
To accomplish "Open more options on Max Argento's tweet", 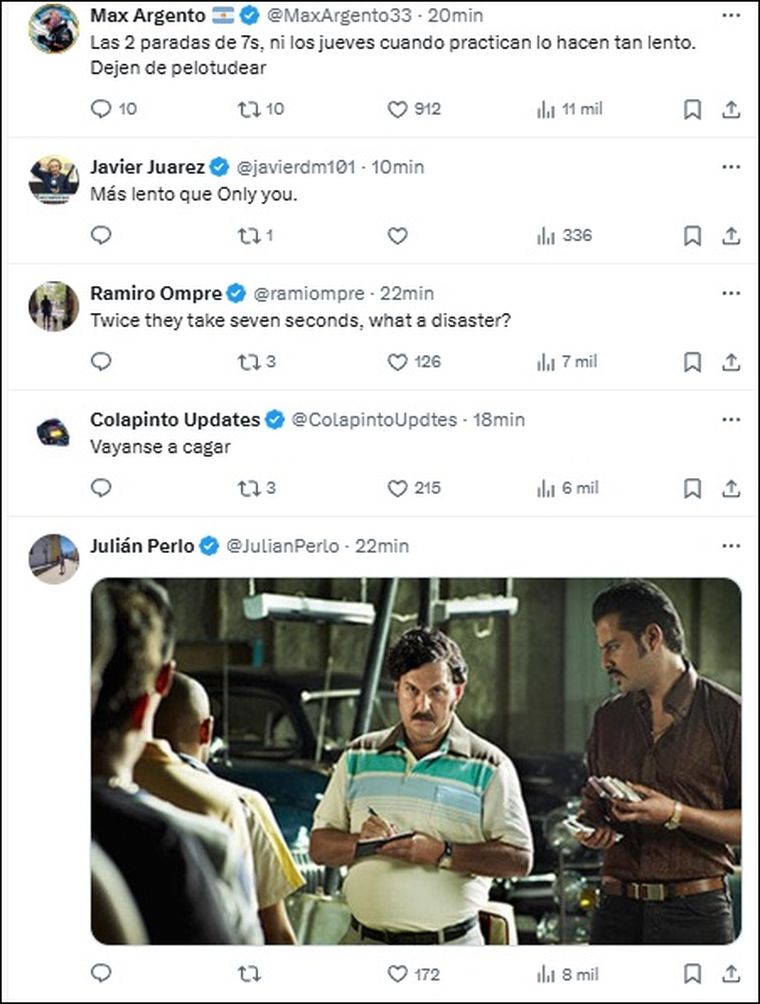I will pyautogui.click(x=731, y=15).
